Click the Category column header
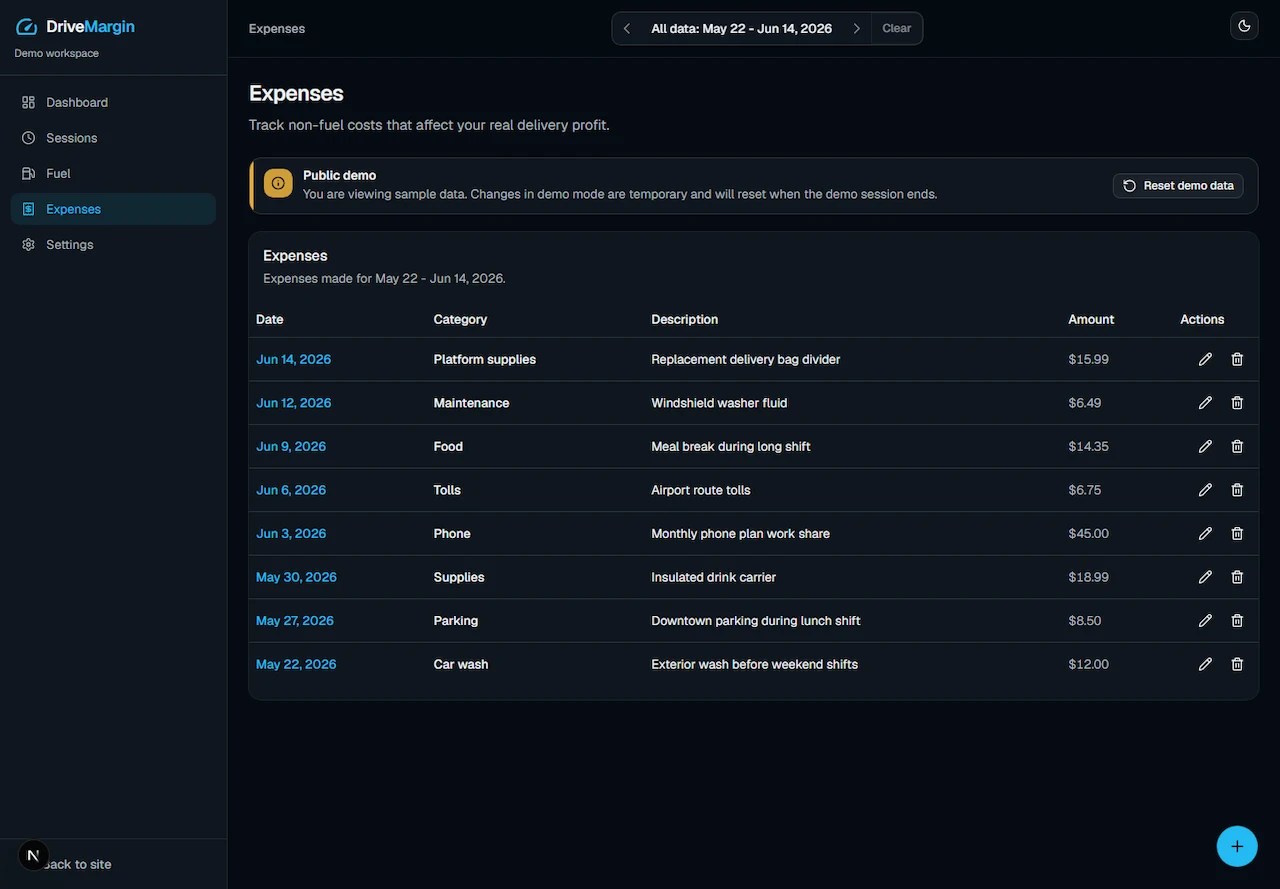This screenshot has height=889, width=1280. [x=460, y=319]
